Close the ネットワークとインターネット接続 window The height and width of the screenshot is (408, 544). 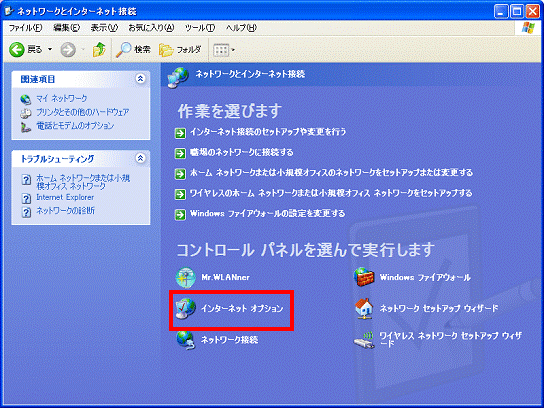[533, 12]
